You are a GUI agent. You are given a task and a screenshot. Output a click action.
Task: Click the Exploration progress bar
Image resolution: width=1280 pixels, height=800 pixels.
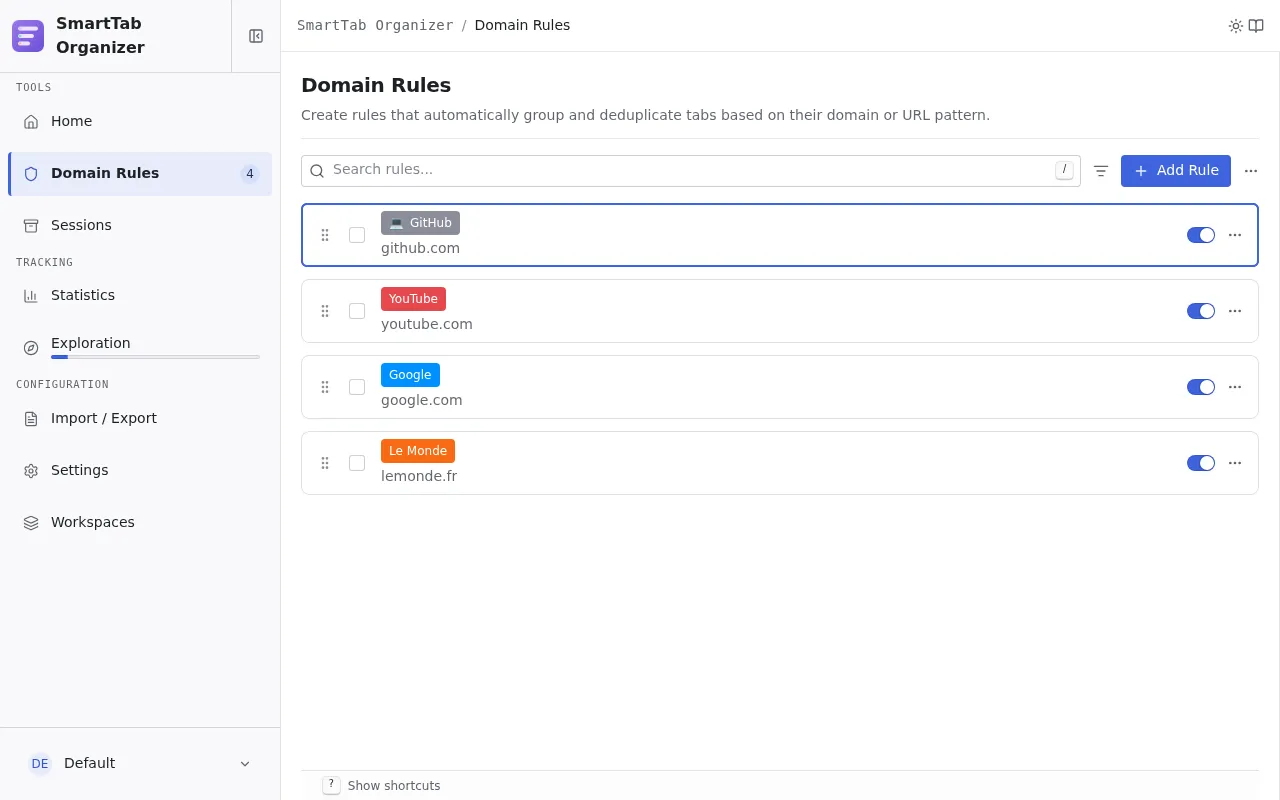tap(155, 357)
